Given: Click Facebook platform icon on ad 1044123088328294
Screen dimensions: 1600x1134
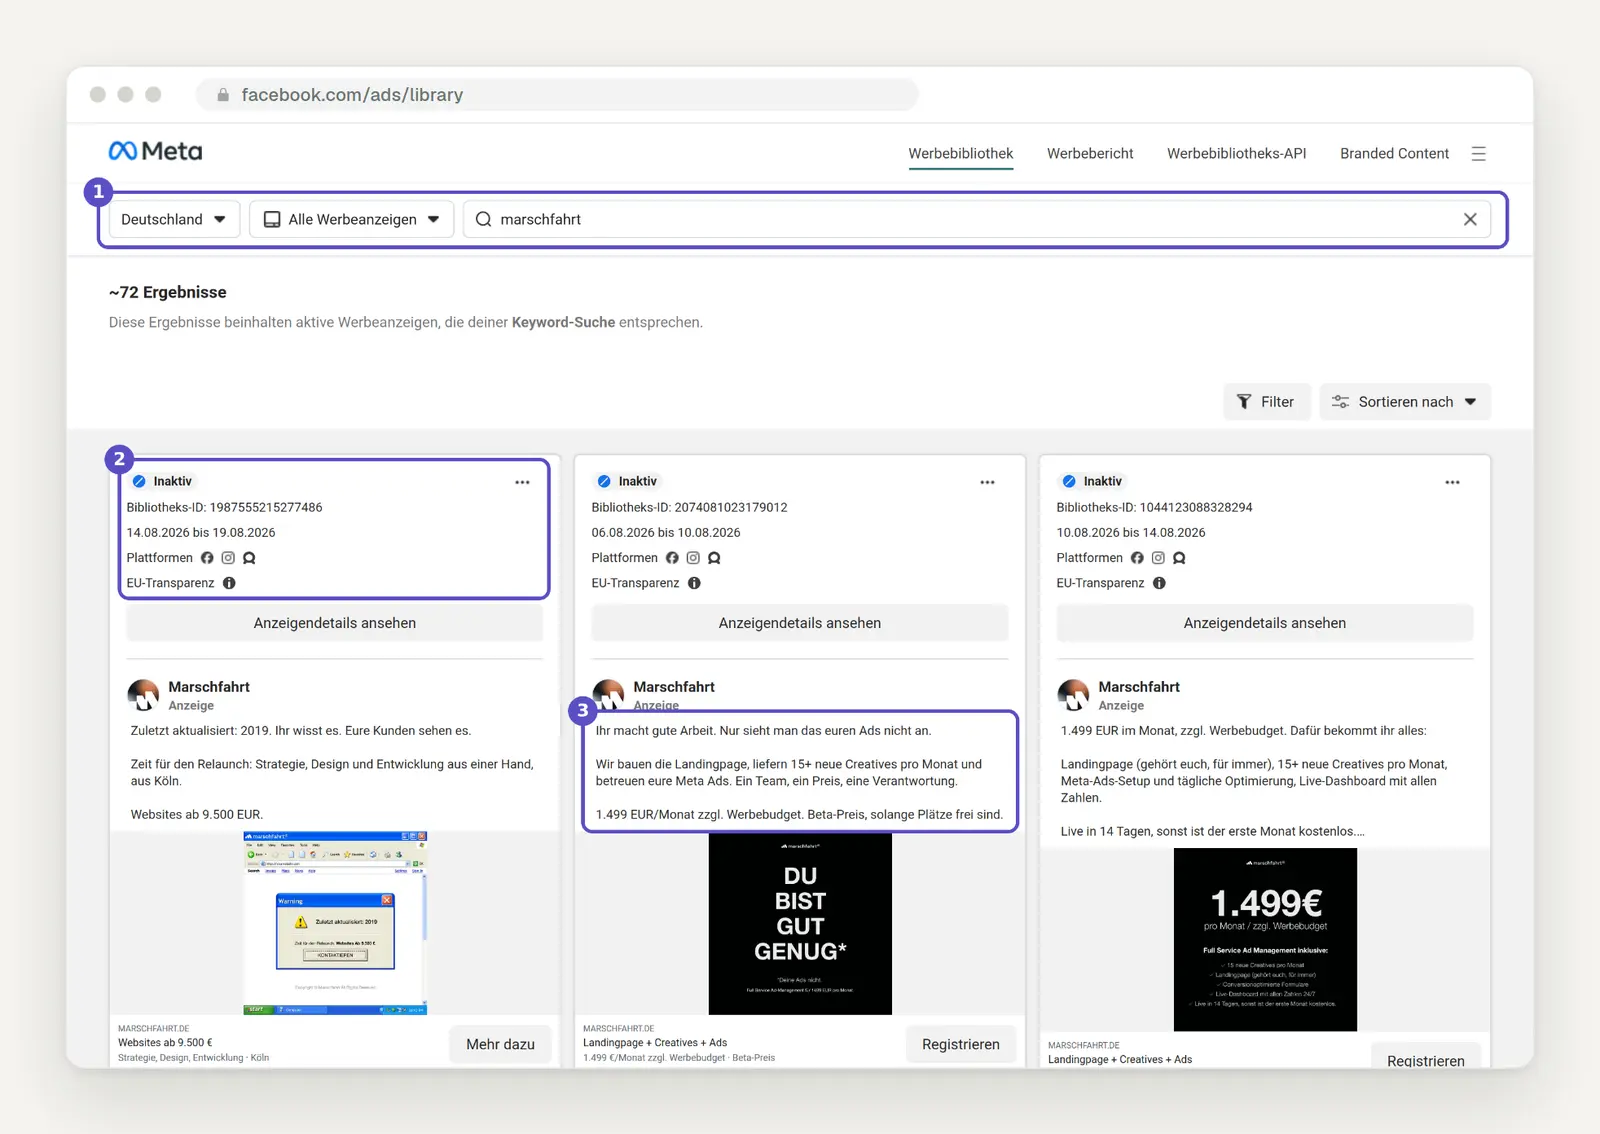Looking at the screenshot, I should click(x=1137, y=558).
